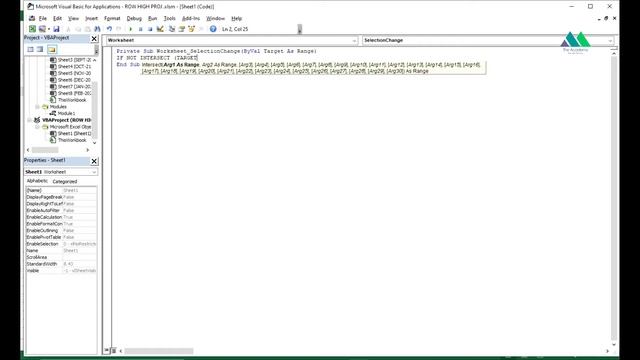Open the Tools menu
This screenshot has width=640, height=360.
pyautogui.click(x=169, y=18)
